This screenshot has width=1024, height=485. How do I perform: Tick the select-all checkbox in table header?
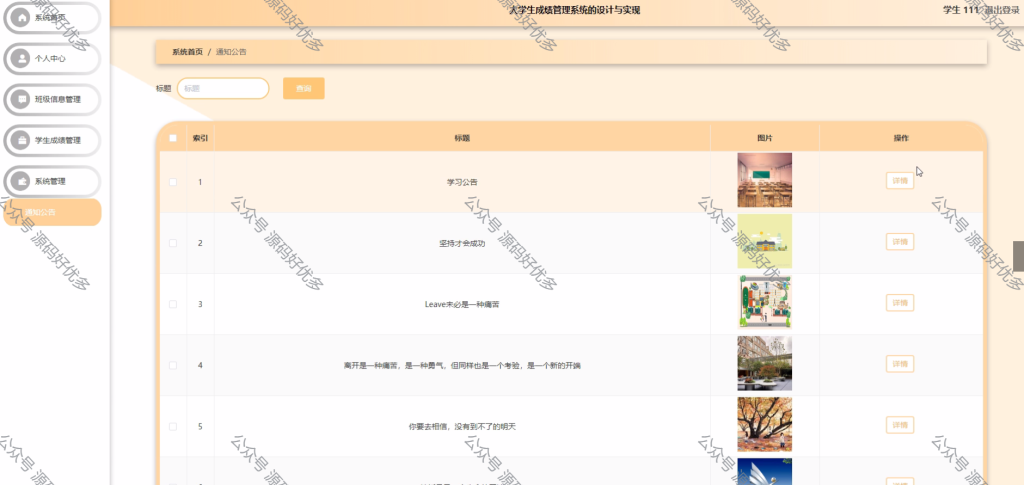click(x=173, y=138)
